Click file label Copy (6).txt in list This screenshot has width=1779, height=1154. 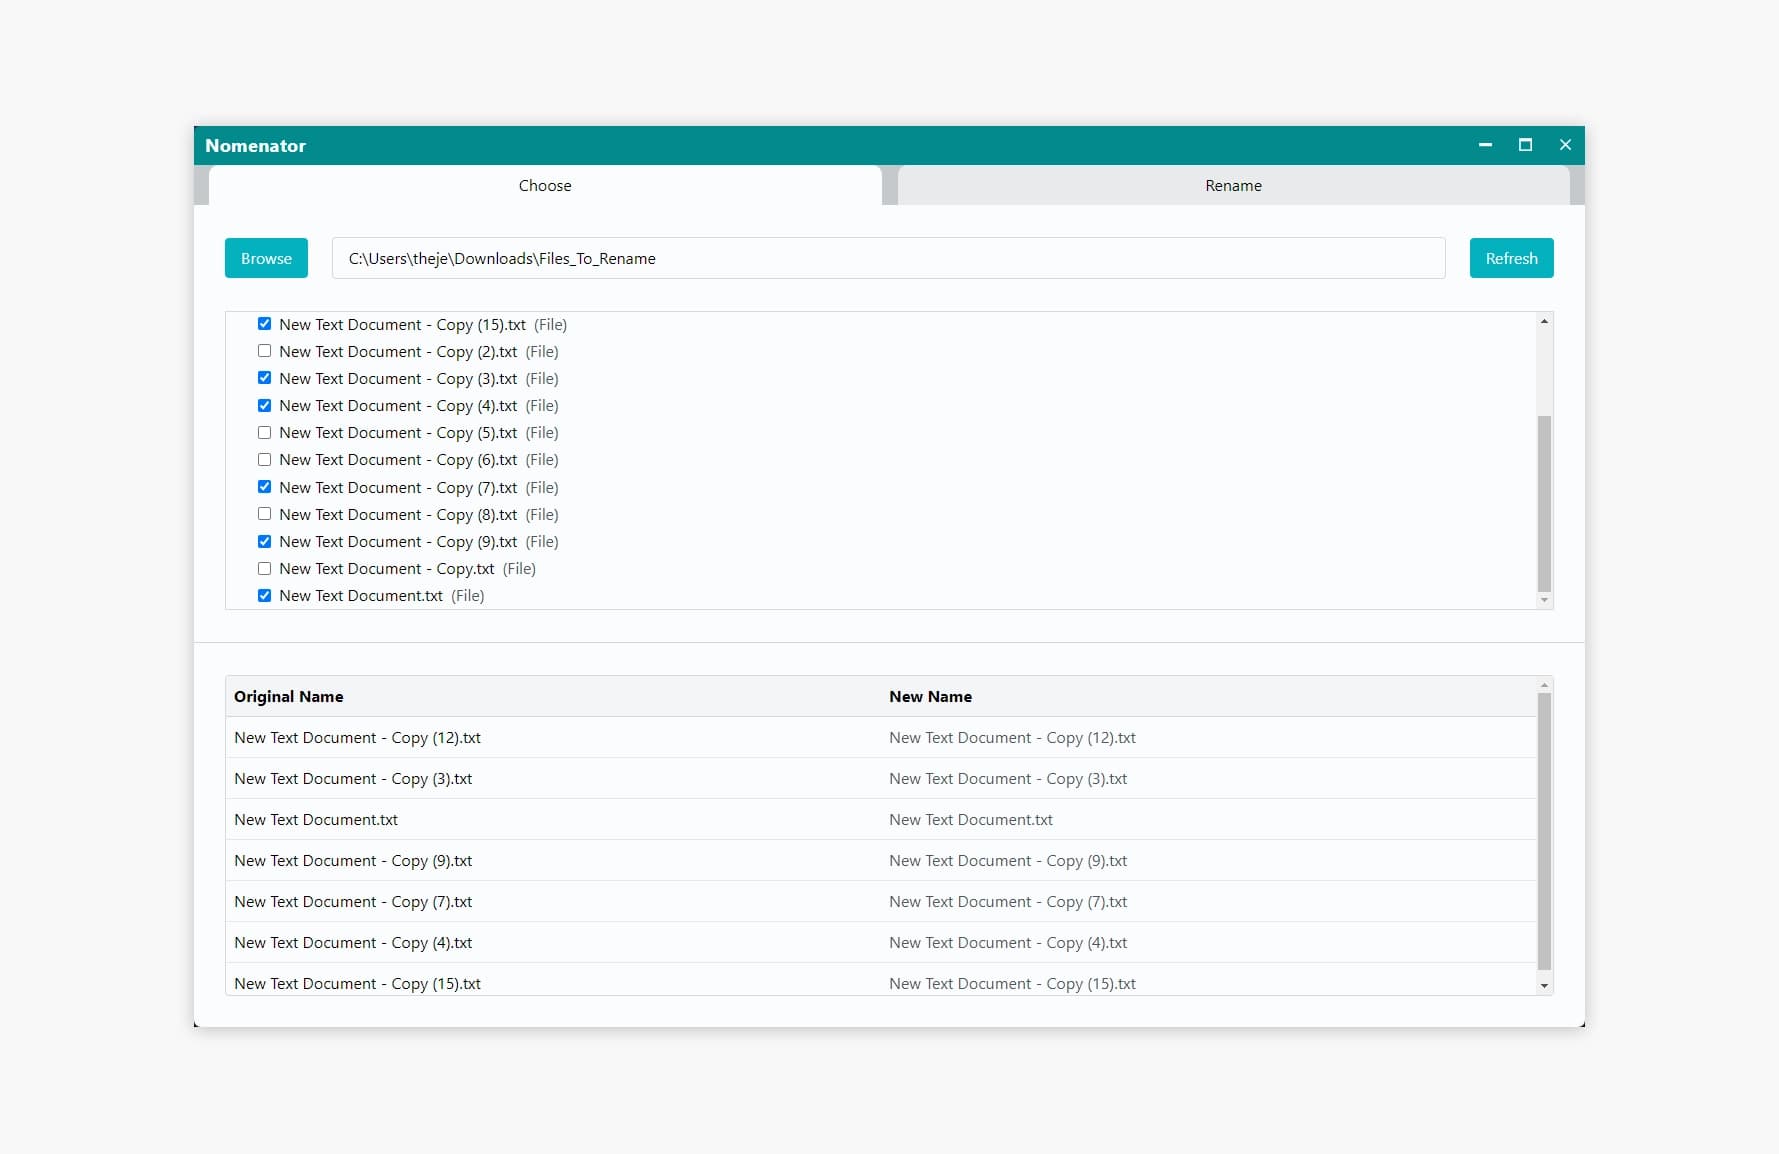398,459
